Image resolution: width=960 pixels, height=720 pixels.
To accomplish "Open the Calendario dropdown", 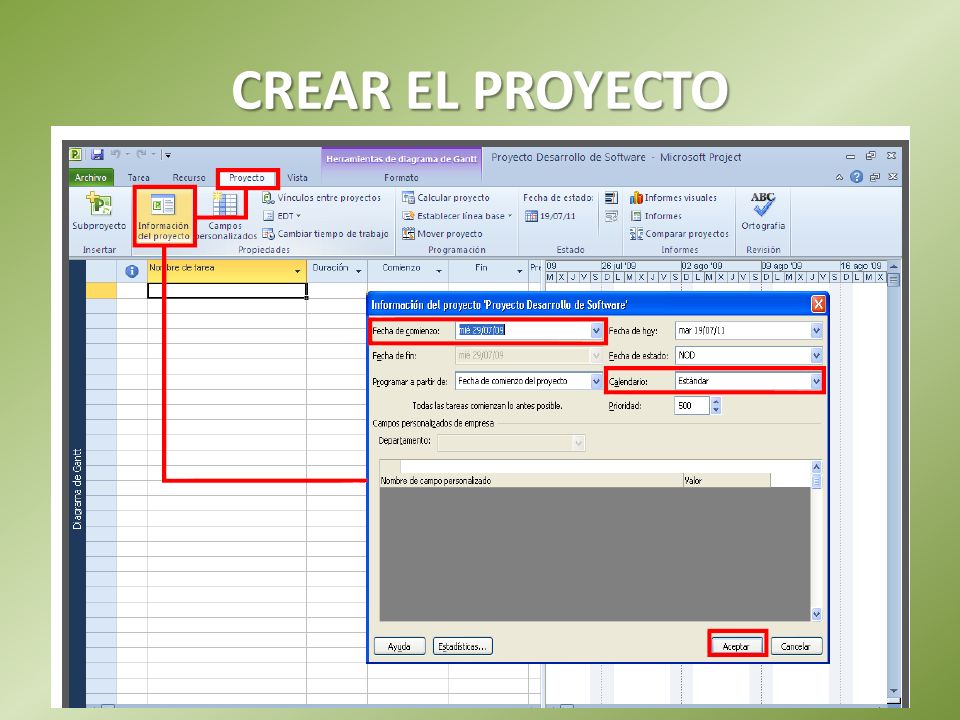I will click(x=816, y=381).
